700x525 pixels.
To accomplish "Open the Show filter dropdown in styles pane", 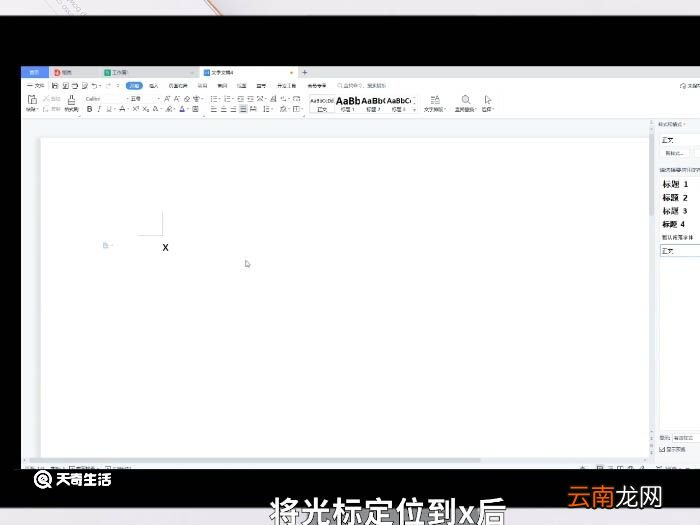I will coord(686,438).
